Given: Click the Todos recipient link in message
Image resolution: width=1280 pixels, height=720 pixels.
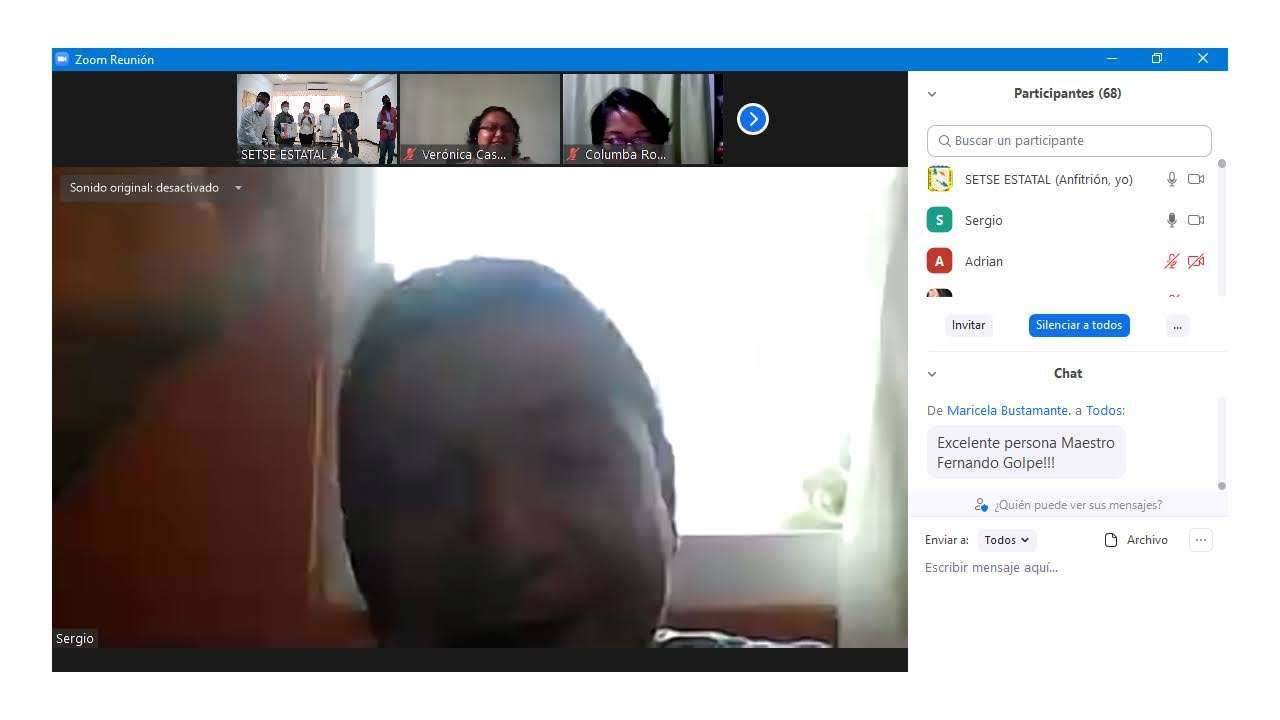Looking at the screenshot, I should tap(1105, 410).
